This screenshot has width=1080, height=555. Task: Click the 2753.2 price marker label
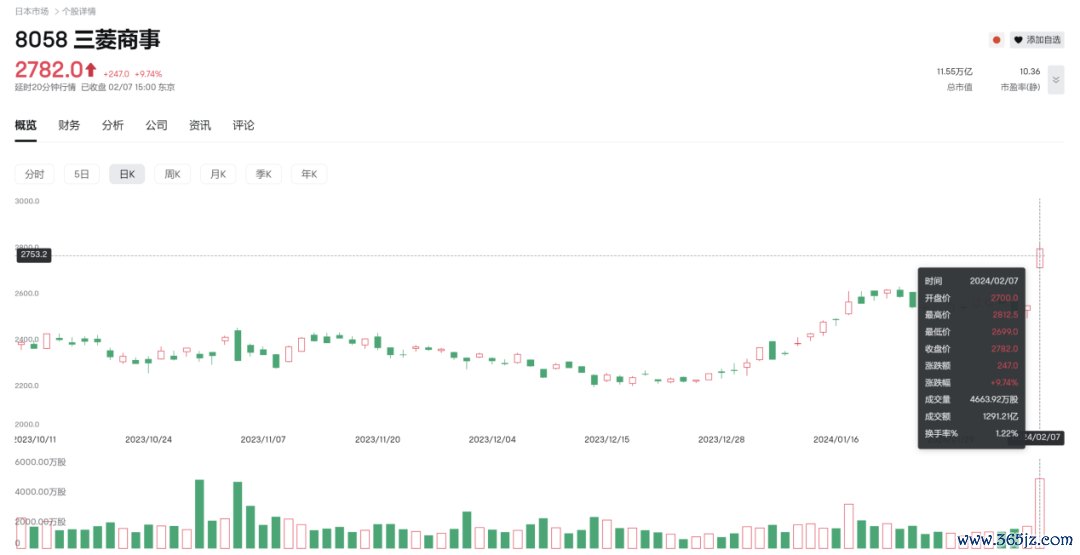coord(34,255)
